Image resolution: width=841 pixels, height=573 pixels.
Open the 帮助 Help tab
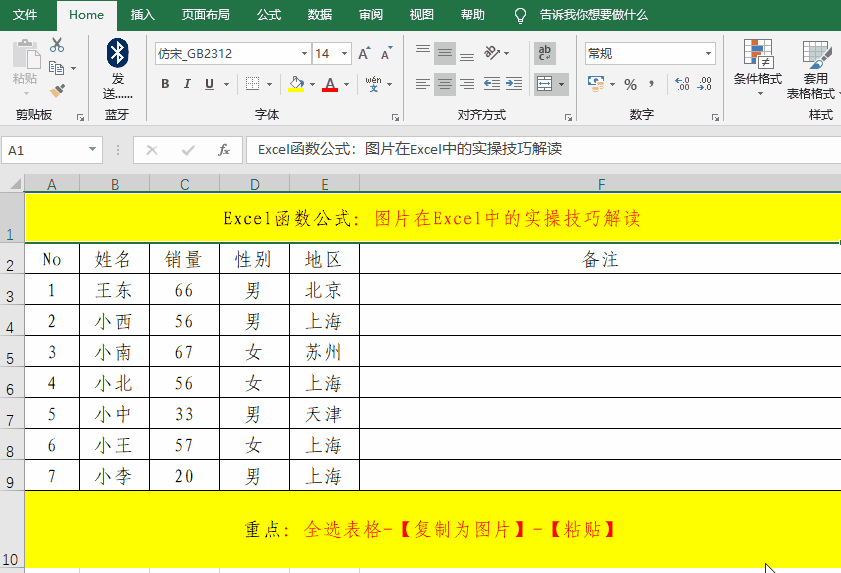(x=473, y=15)
